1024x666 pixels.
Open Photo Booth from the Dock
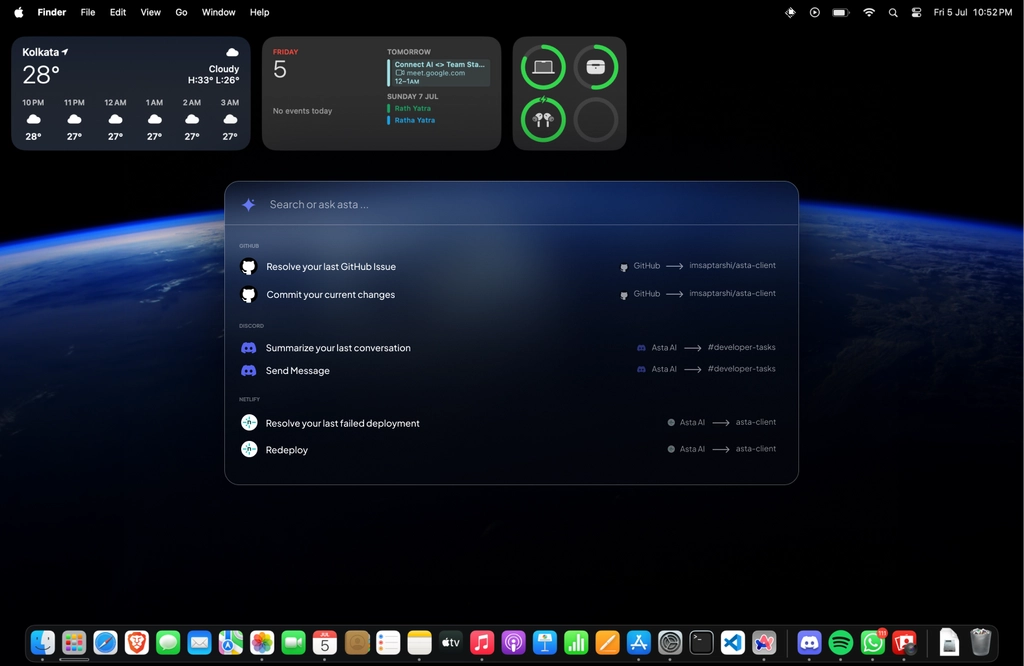904,643
